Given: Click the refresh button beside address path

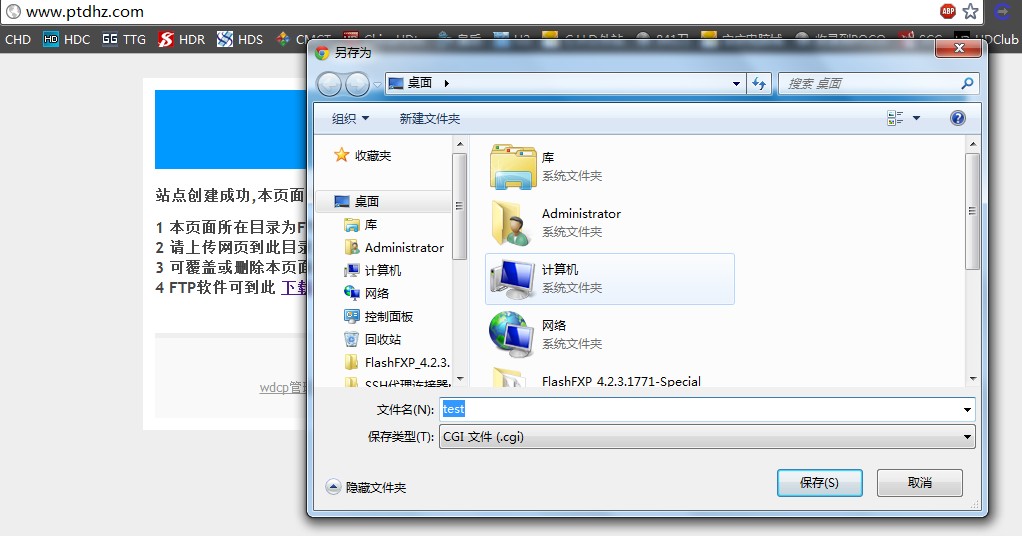Looking at the screenshot, I should (759, 83).
